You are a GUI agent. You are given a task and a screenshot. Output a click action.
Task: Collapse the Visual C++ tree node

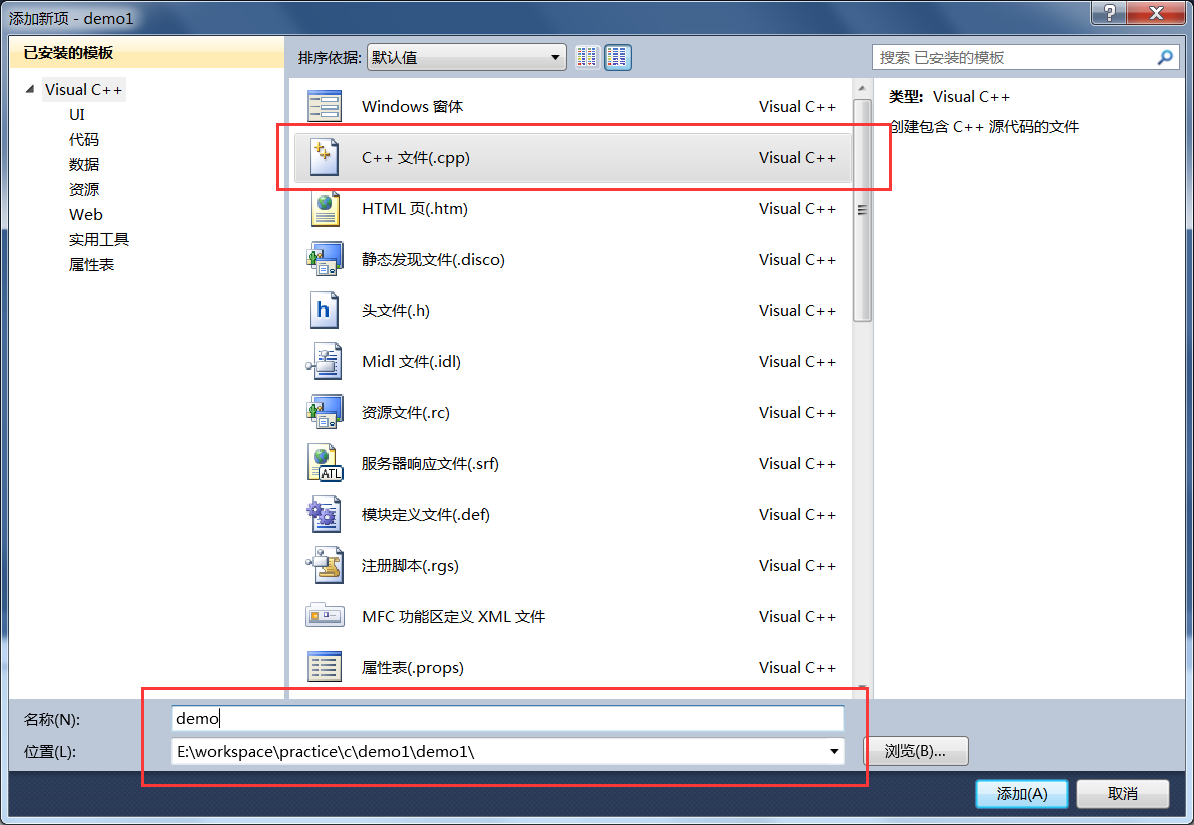(30, 89)
